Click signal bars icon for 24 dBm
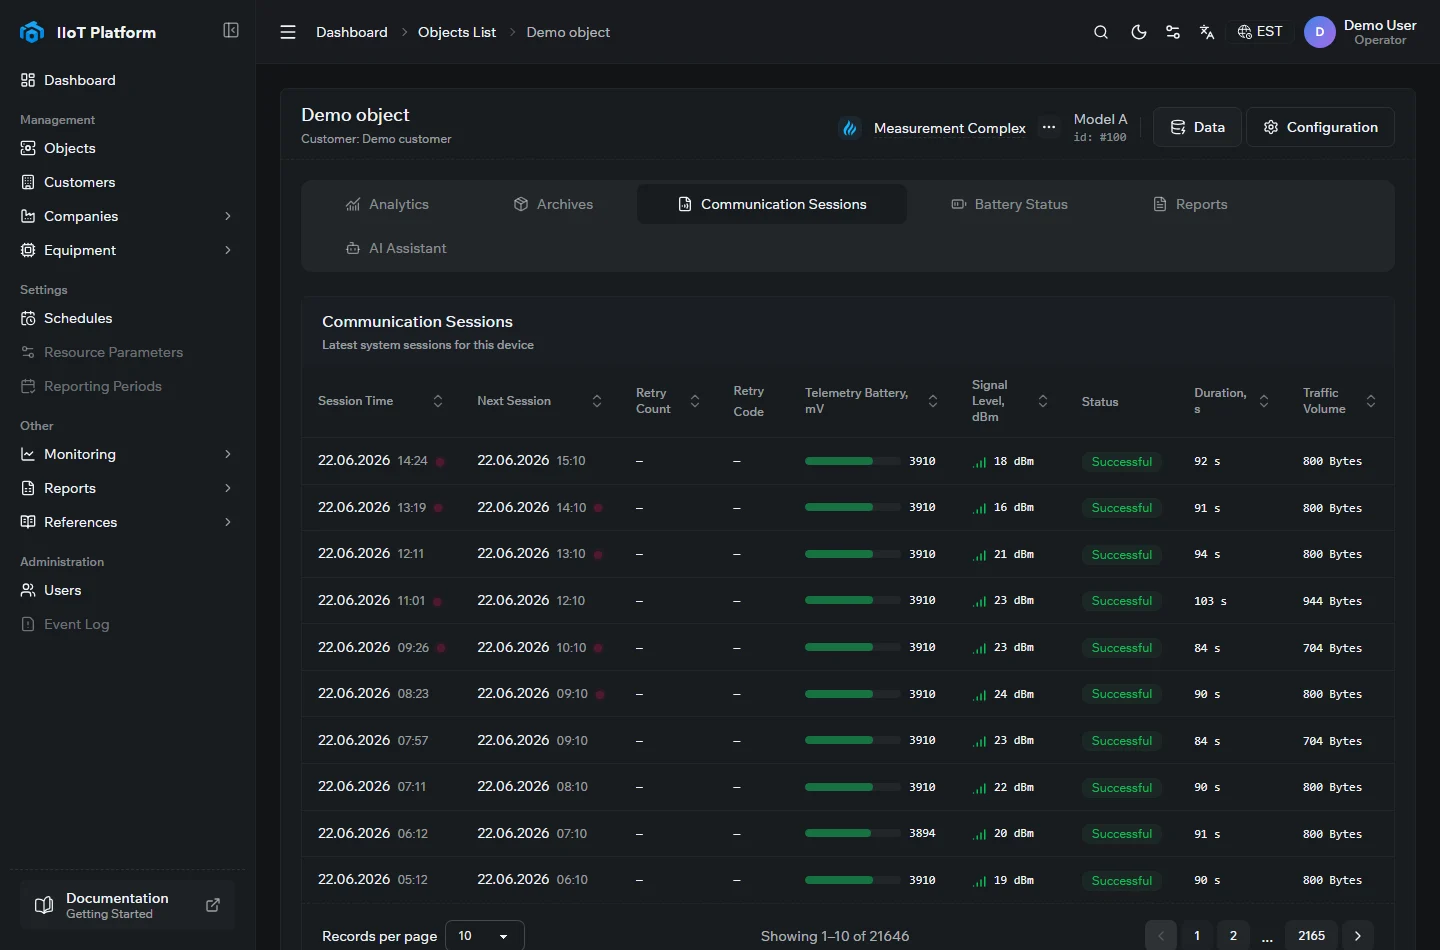The image size is (1440, 950). click(979, 694)
